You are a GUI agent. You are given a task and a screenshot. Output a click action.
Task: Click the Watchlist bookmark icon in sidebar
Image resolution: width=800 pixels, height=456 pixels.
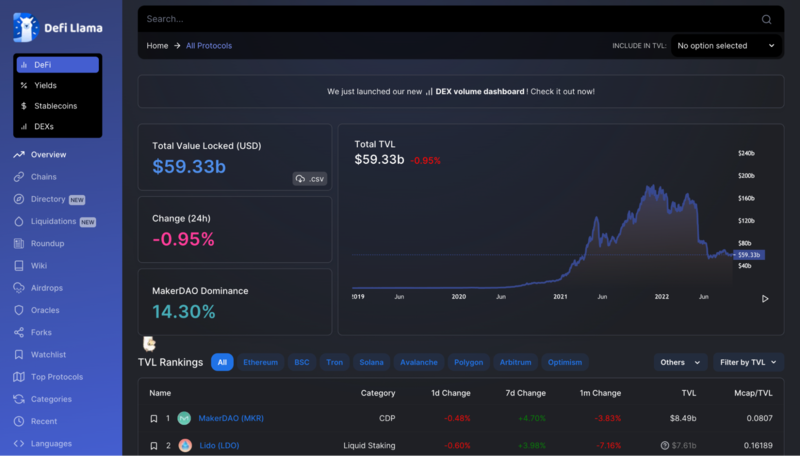point(19,354)
